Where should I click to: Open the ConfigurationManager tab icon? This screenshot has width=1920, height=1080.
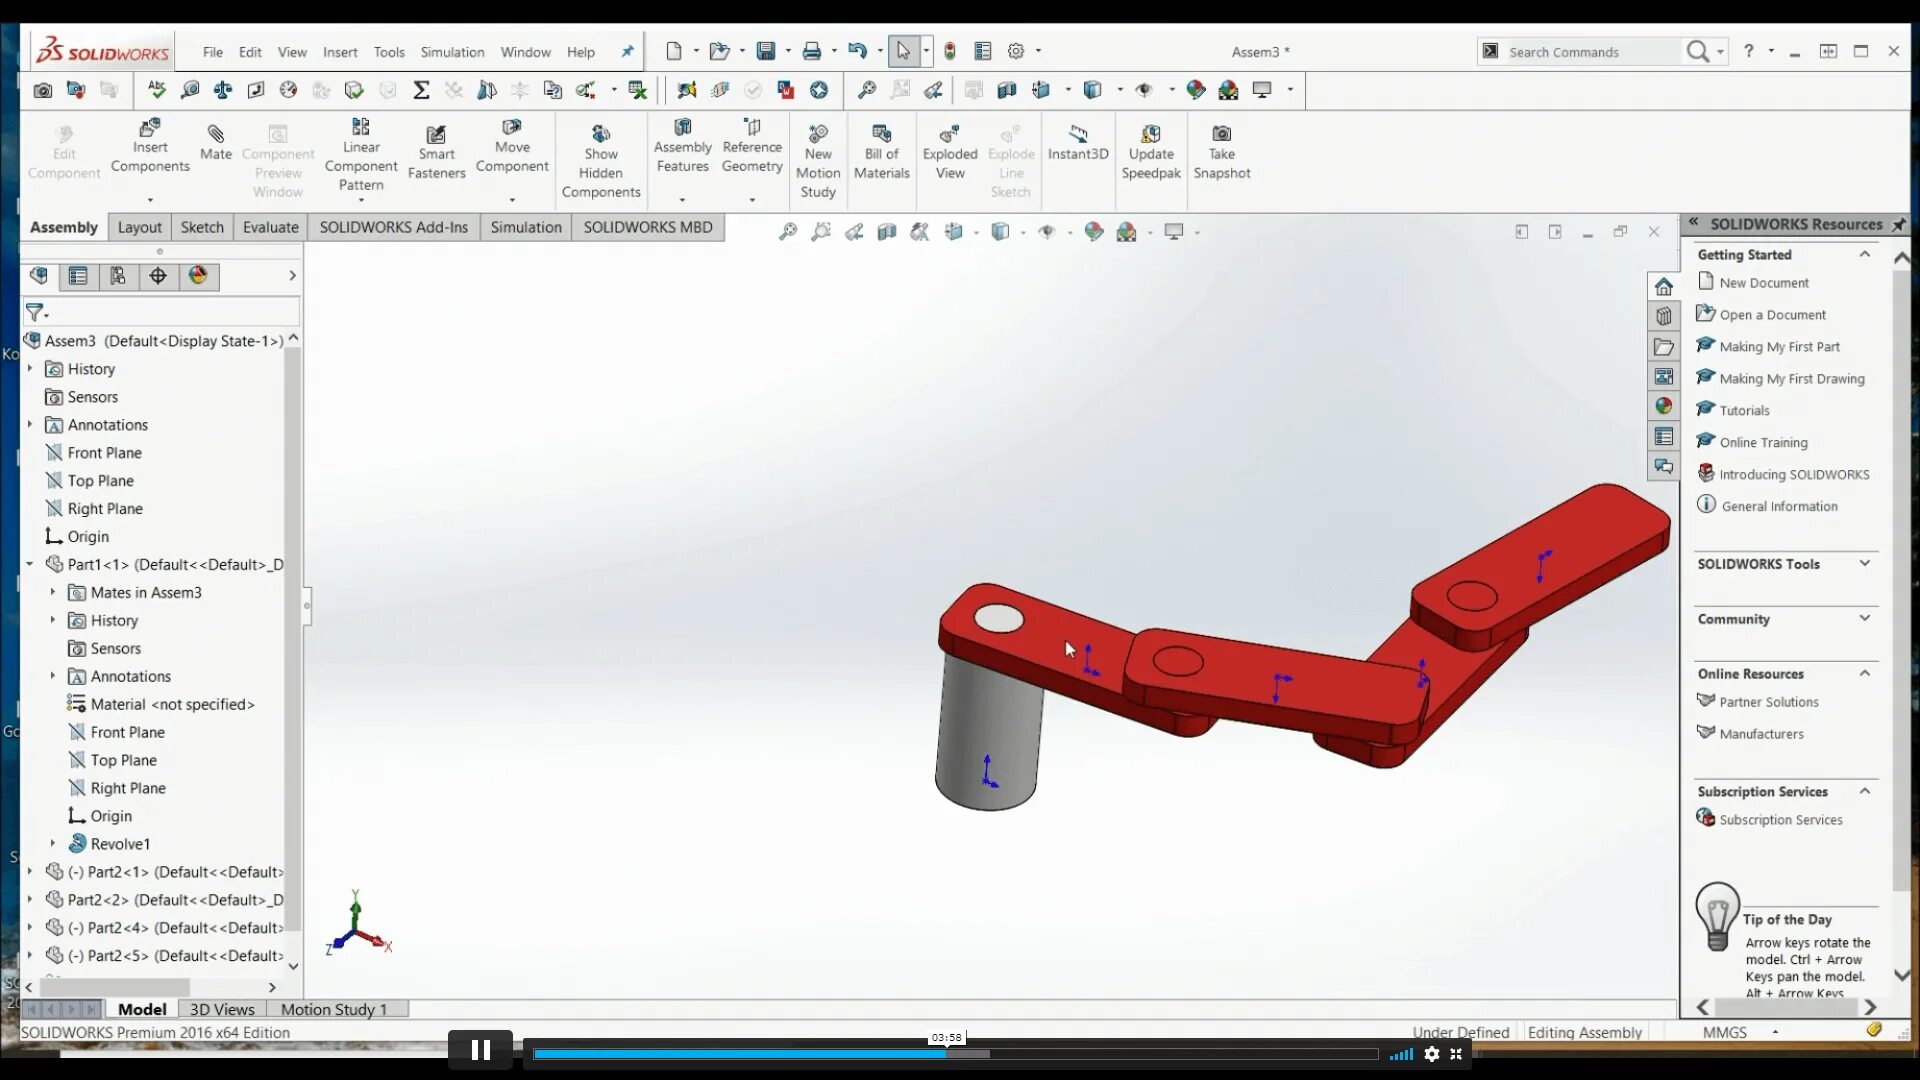[x=118, y=276]
